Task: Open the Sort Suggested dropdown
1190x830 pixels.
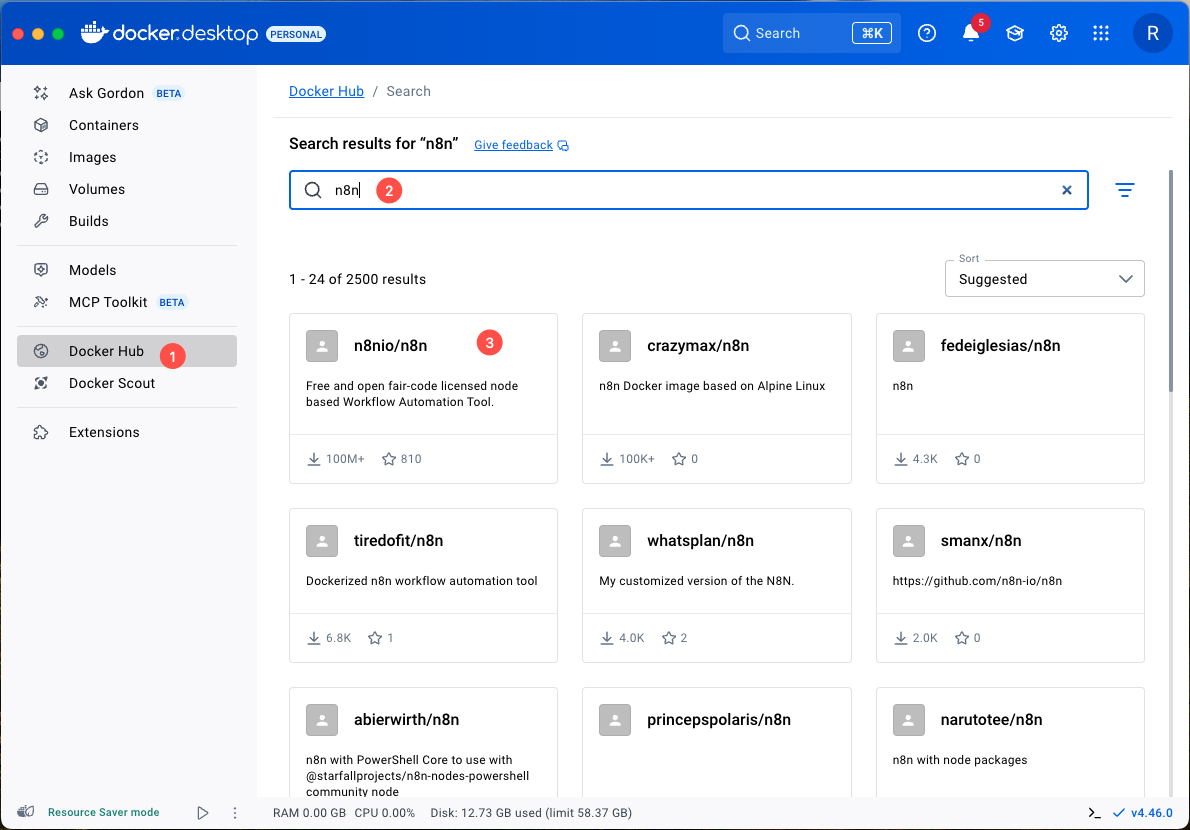Action: (1044, 279)
